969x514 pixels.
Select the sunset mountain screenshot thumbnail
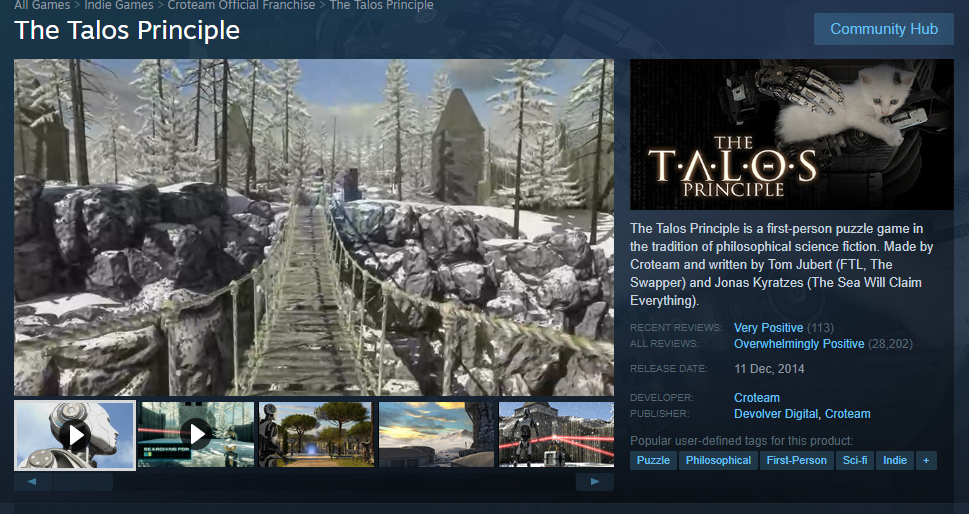[x=436, y=435]
